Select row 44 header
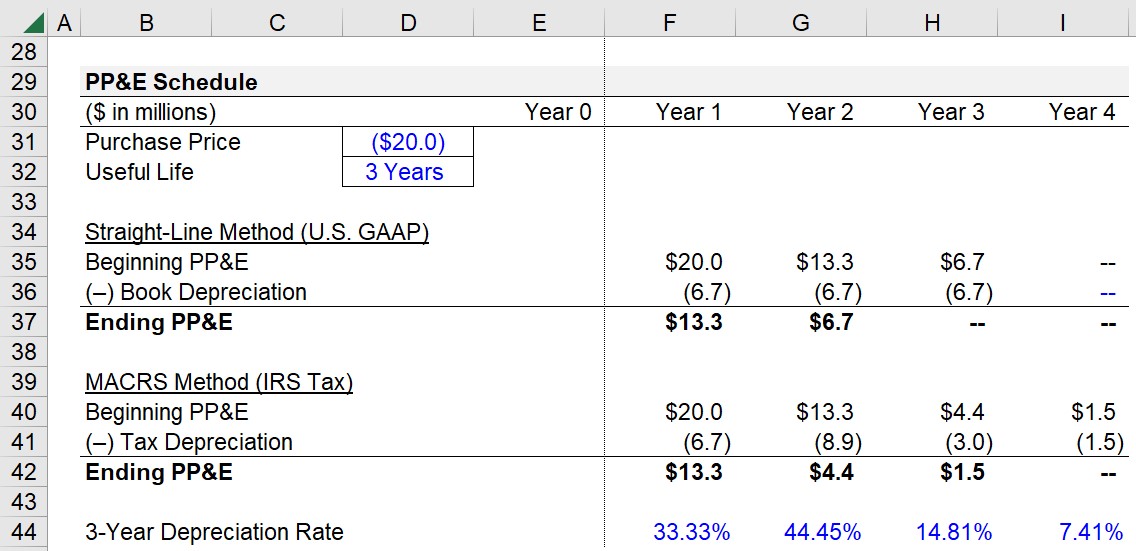 [24, 532]
